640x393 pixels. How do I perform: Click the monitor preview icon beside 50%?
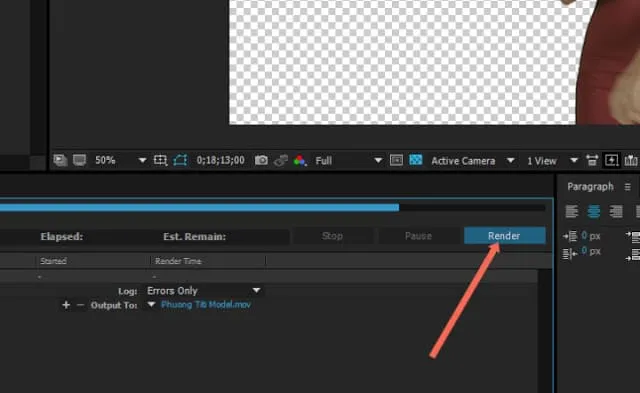tap(80, 160)
